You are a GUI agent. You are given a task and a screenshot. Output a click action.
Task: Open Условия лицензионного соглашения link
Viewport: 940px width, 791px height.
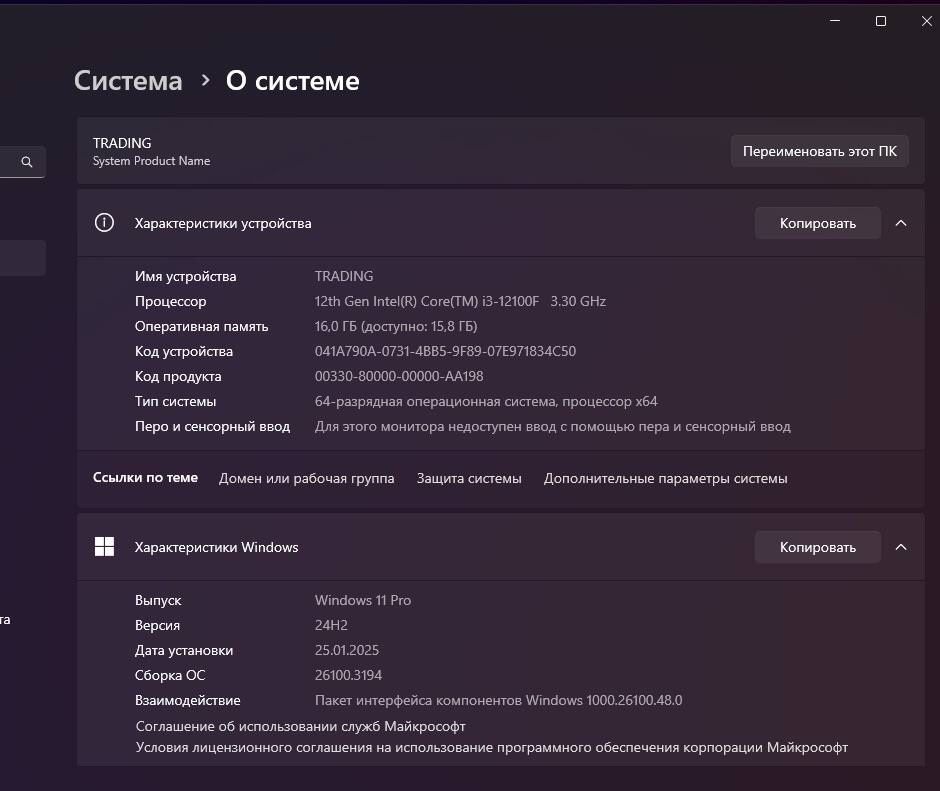pos(492,747)
